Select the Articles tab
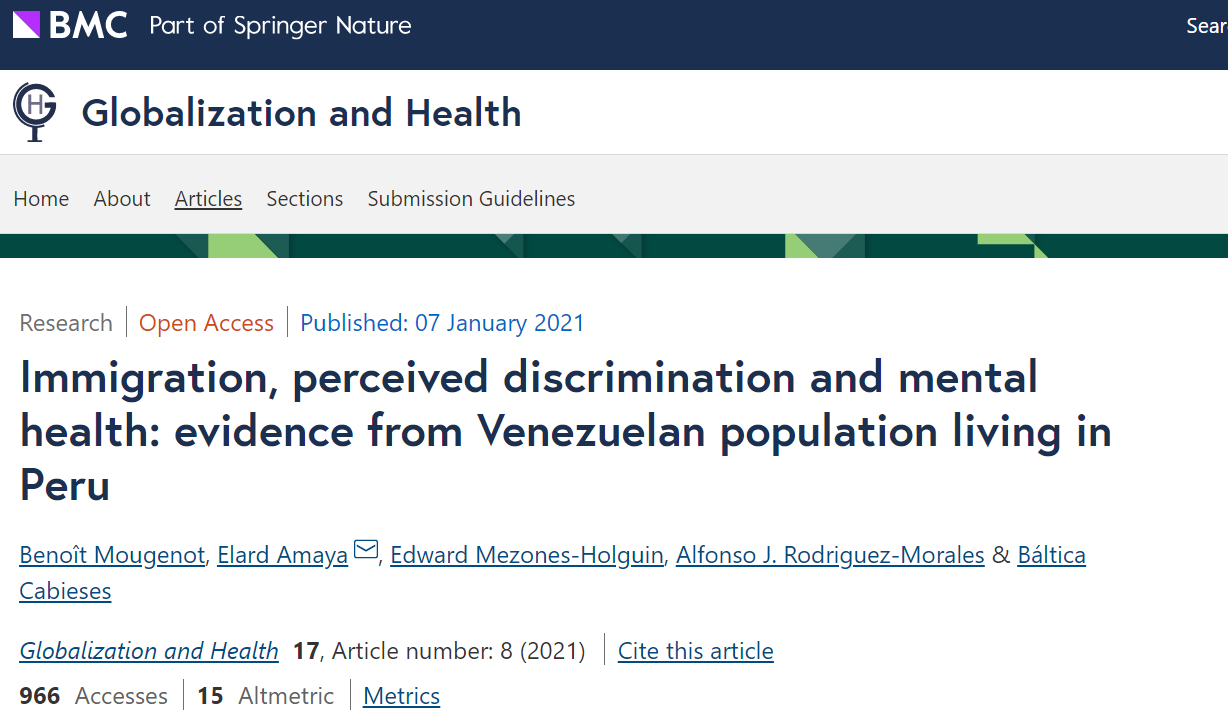Viewport: 1228px width, 722px height. tap(208, 198)
